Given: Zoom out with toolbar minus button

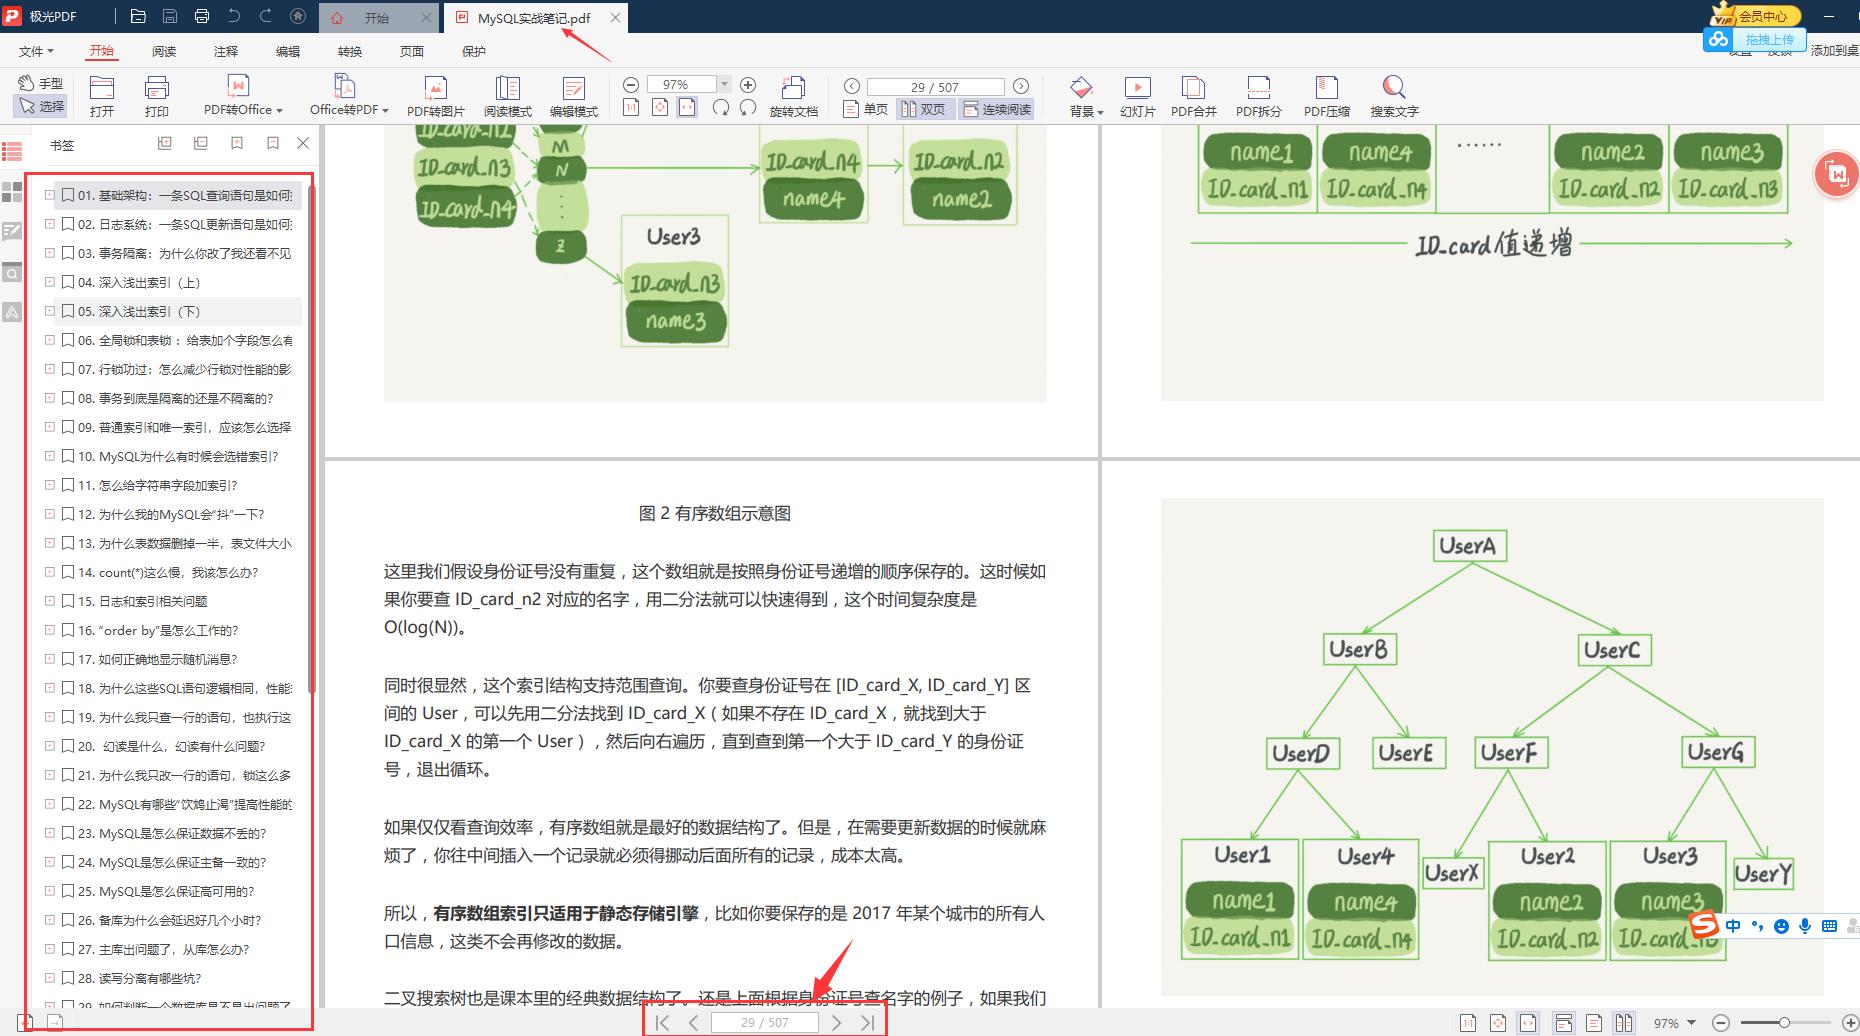Looking at the screenshot, I should pos(631,85).
